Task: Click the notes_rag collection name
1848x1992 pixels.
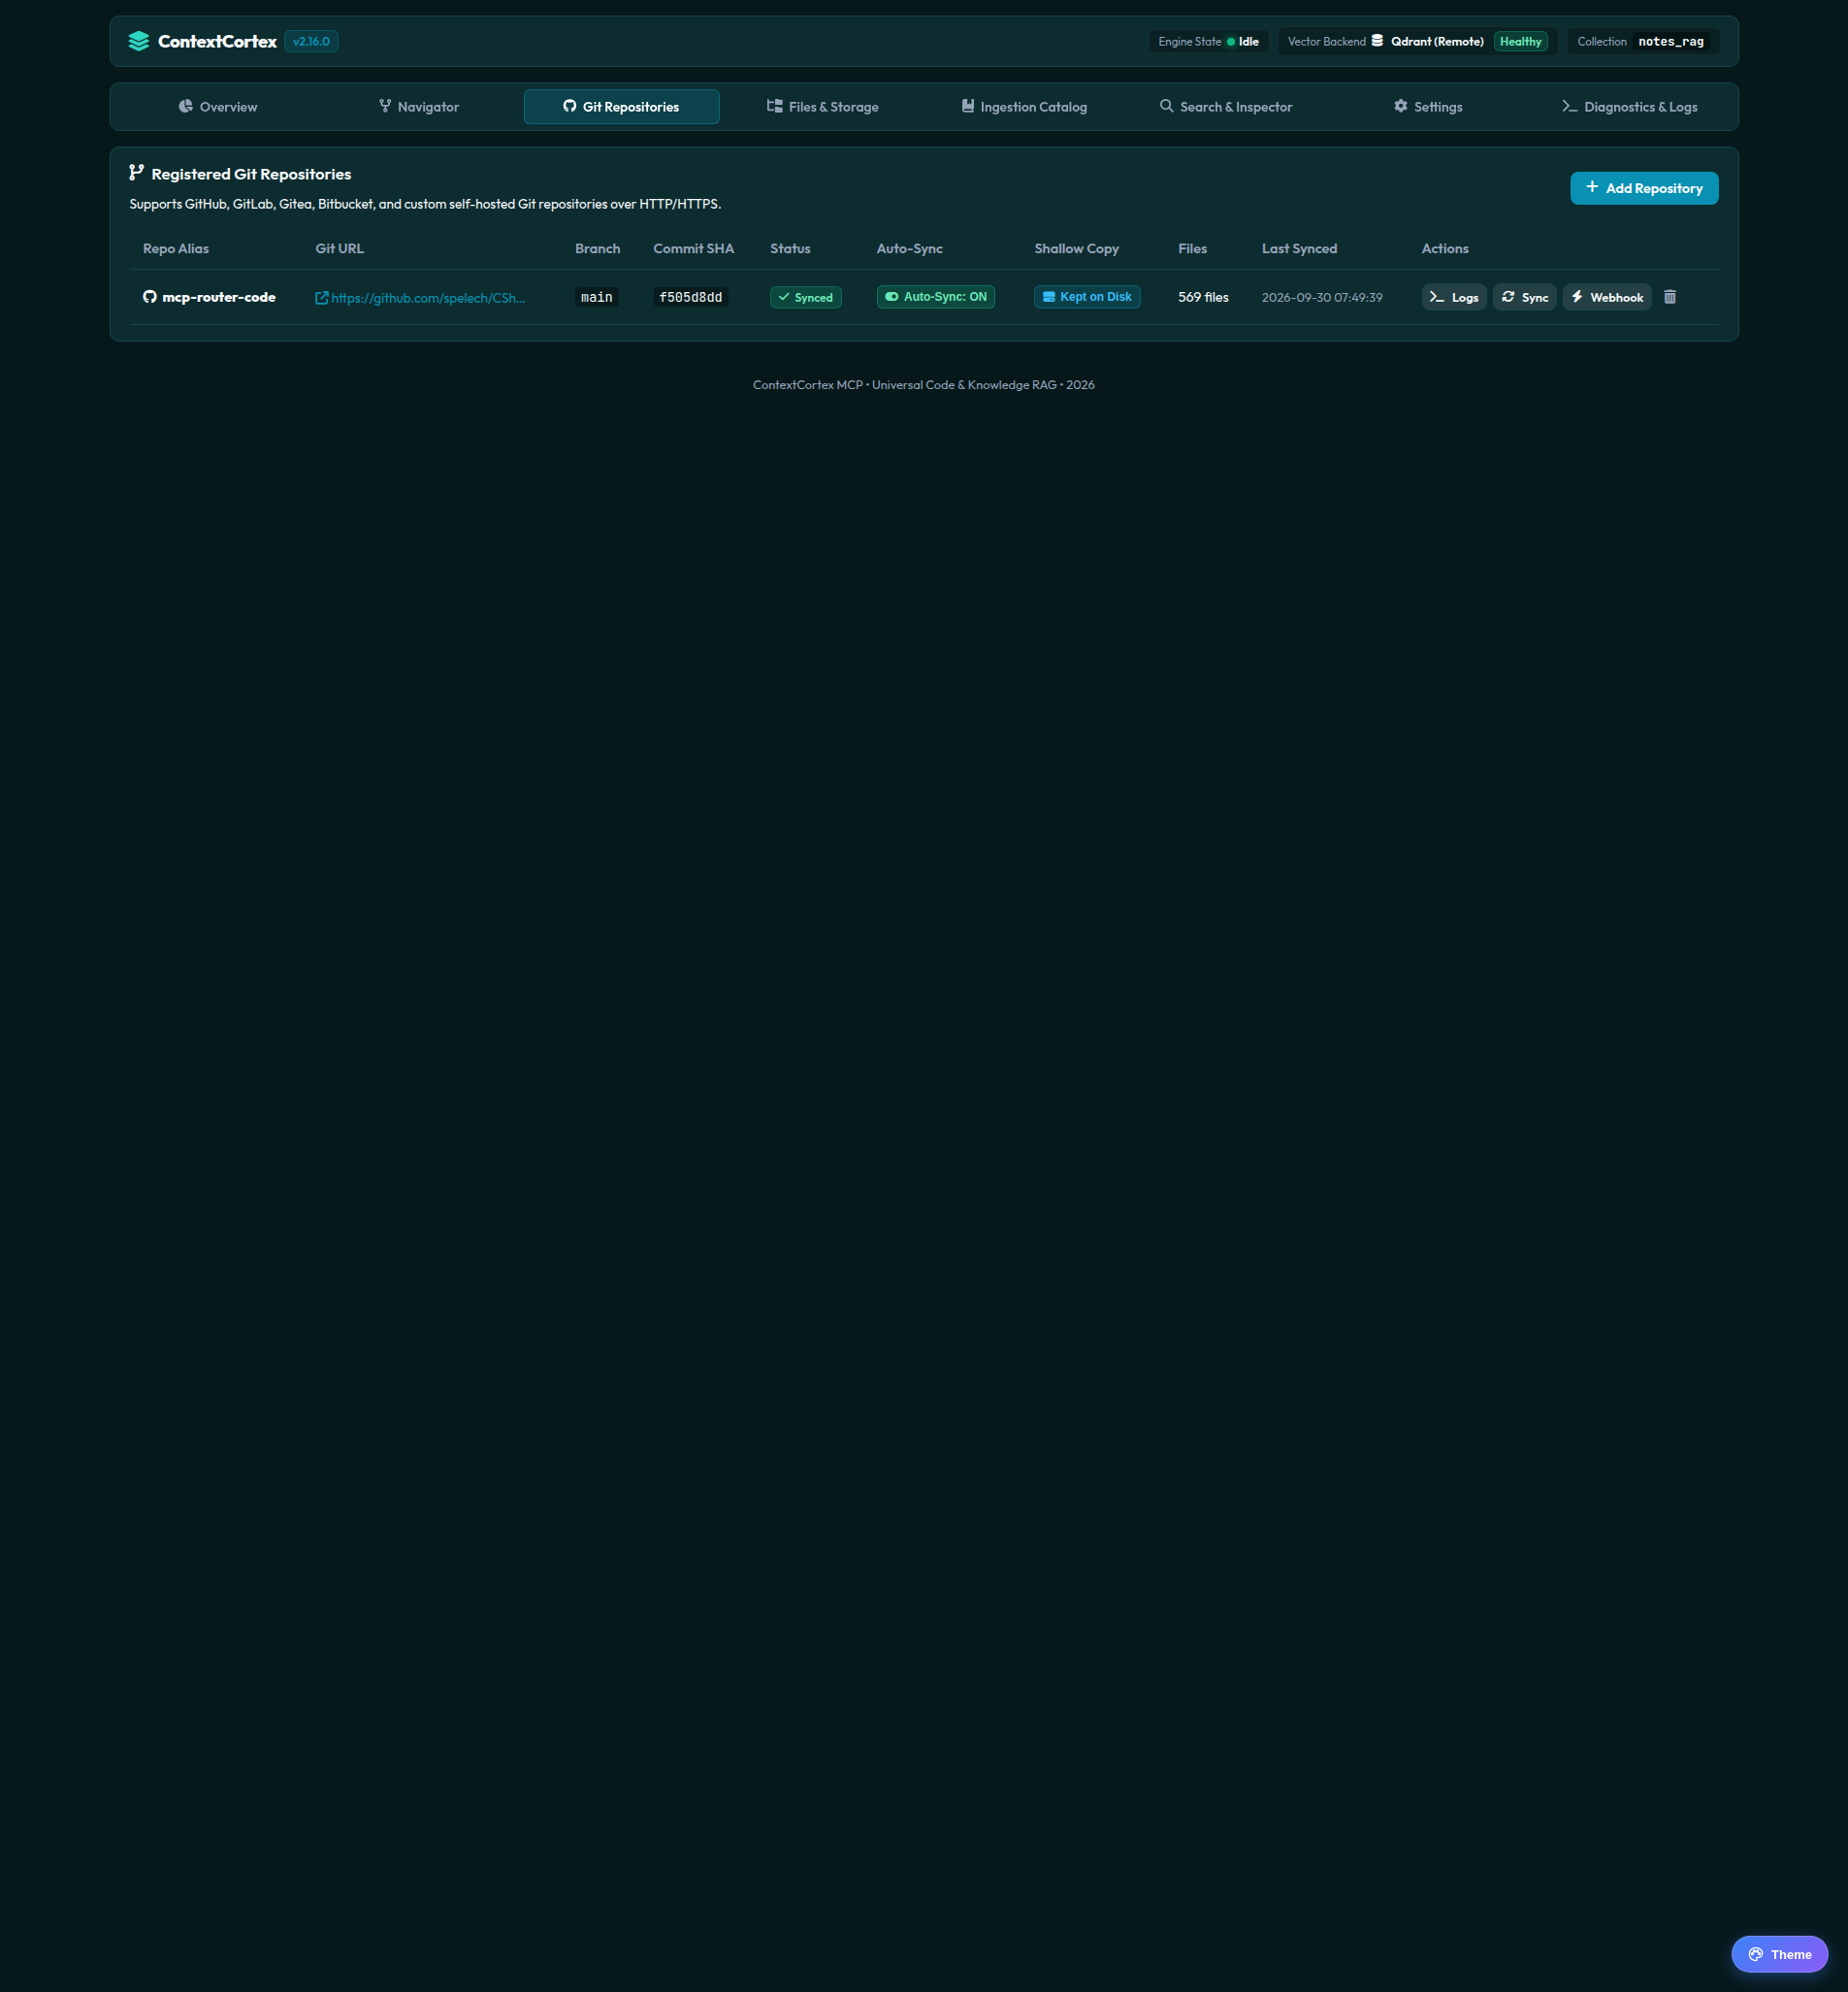Action: pyautogui.click(x=1671, y=41)
